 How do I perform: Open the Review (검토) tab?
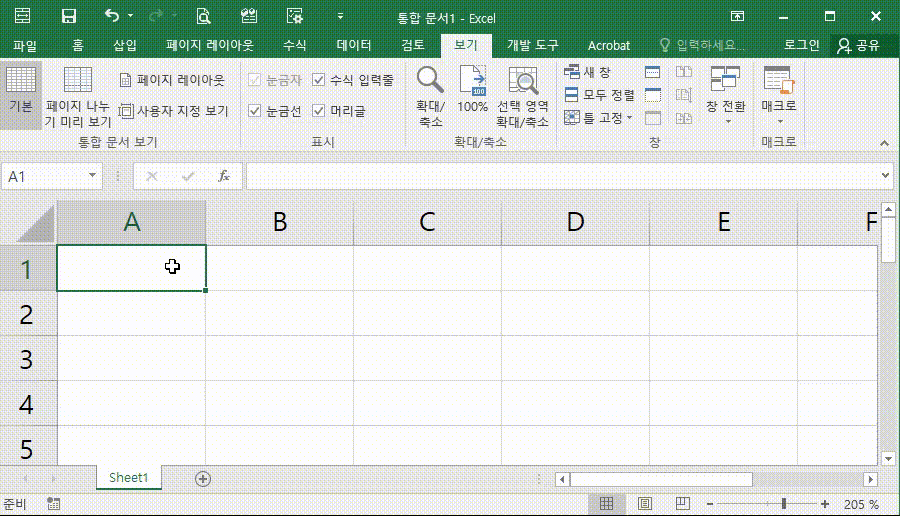click(x=413, y=45)
